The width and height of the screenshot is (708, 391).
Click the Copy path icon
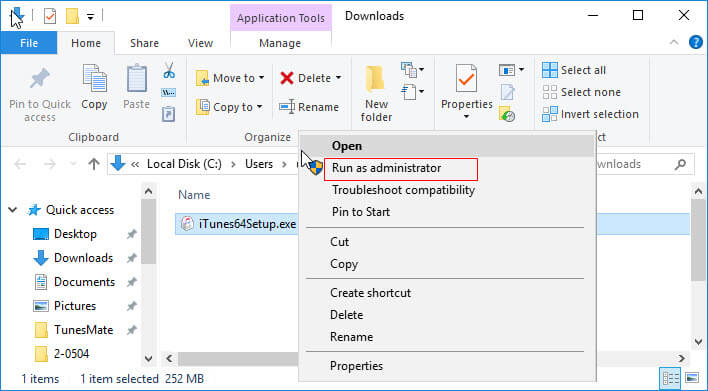pos(168,93)
